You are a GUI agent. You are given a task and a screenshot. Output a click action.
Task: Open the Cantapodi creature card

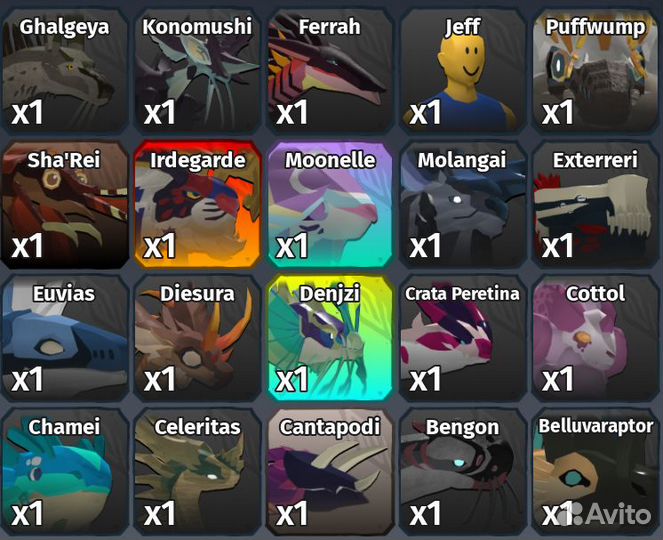tap(330, 471)
